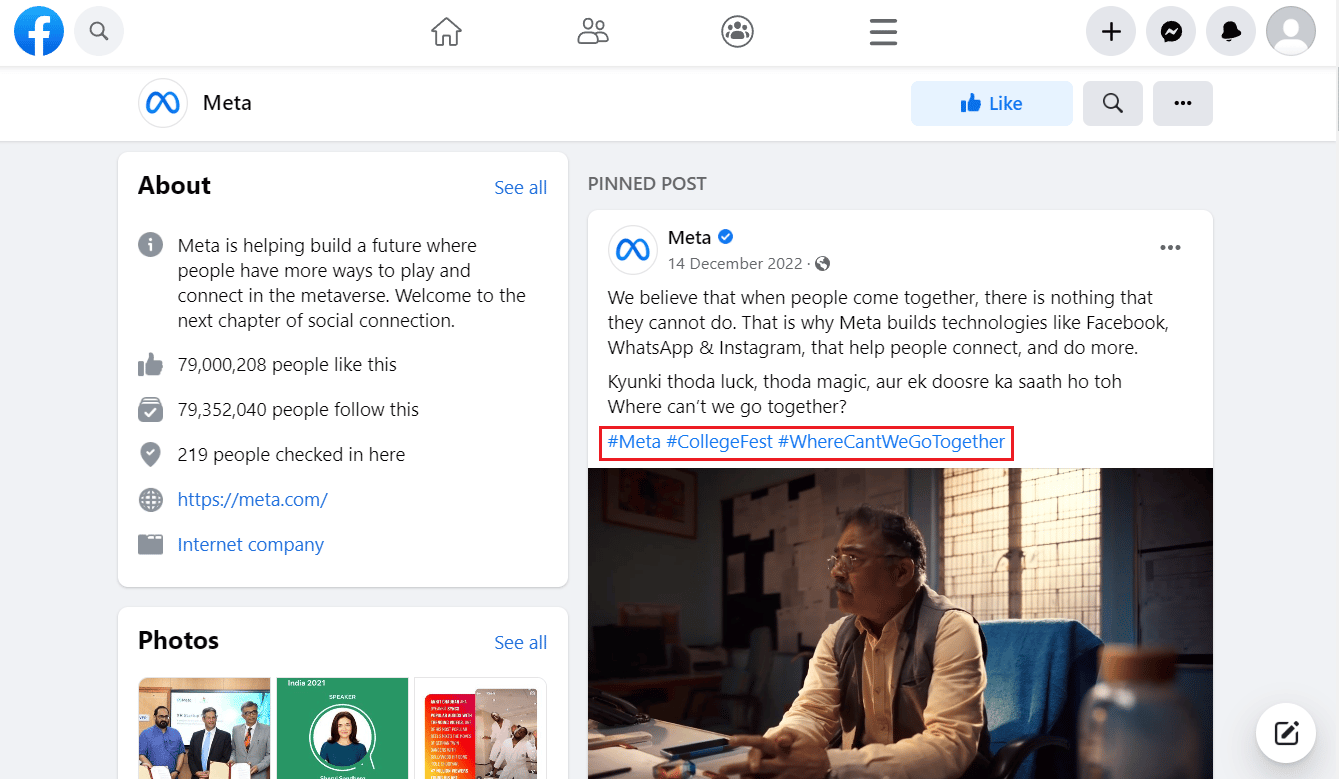
Task: Click the verified badge next to Meta
Action: [726, 237]
